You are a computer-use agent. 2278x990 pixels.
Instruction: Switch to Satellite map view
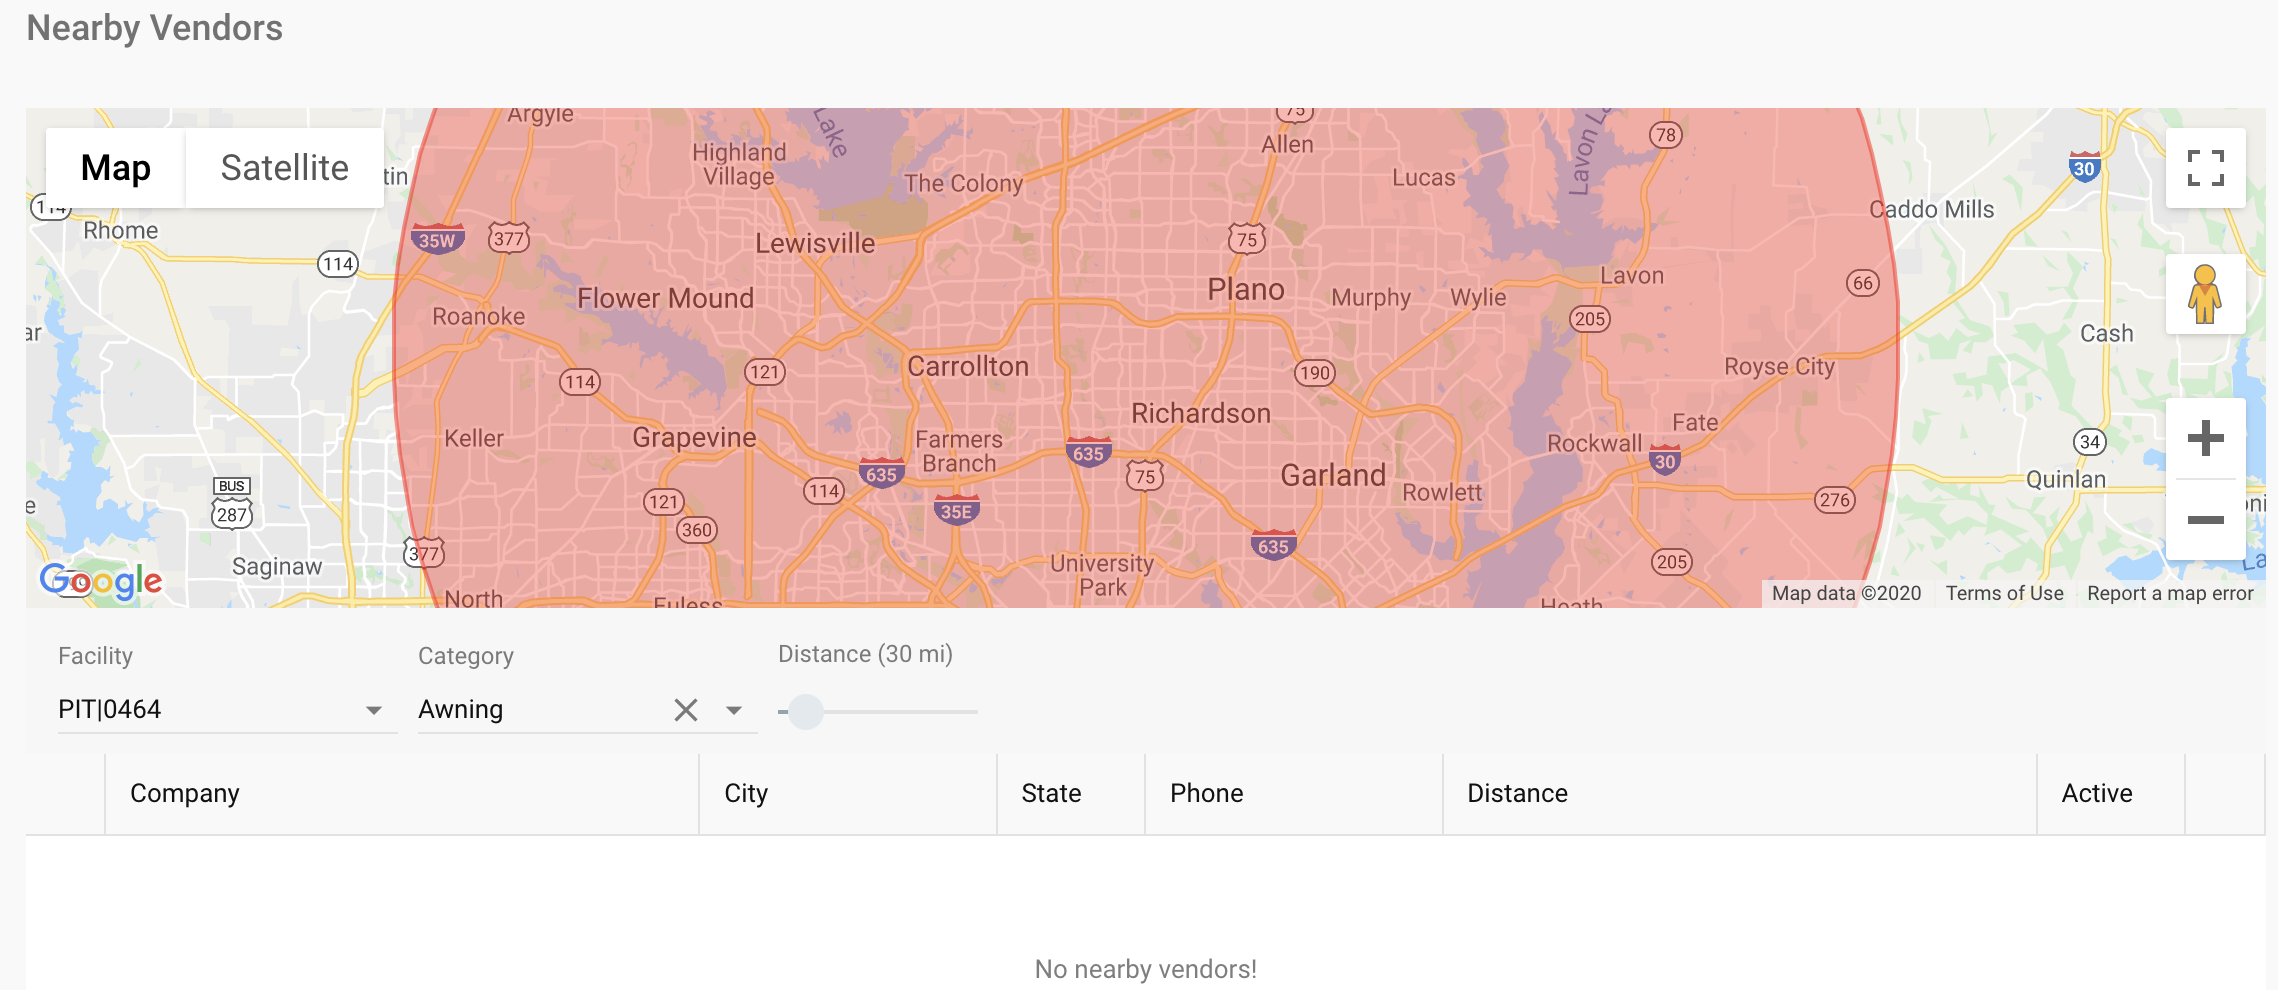[284, 168]
